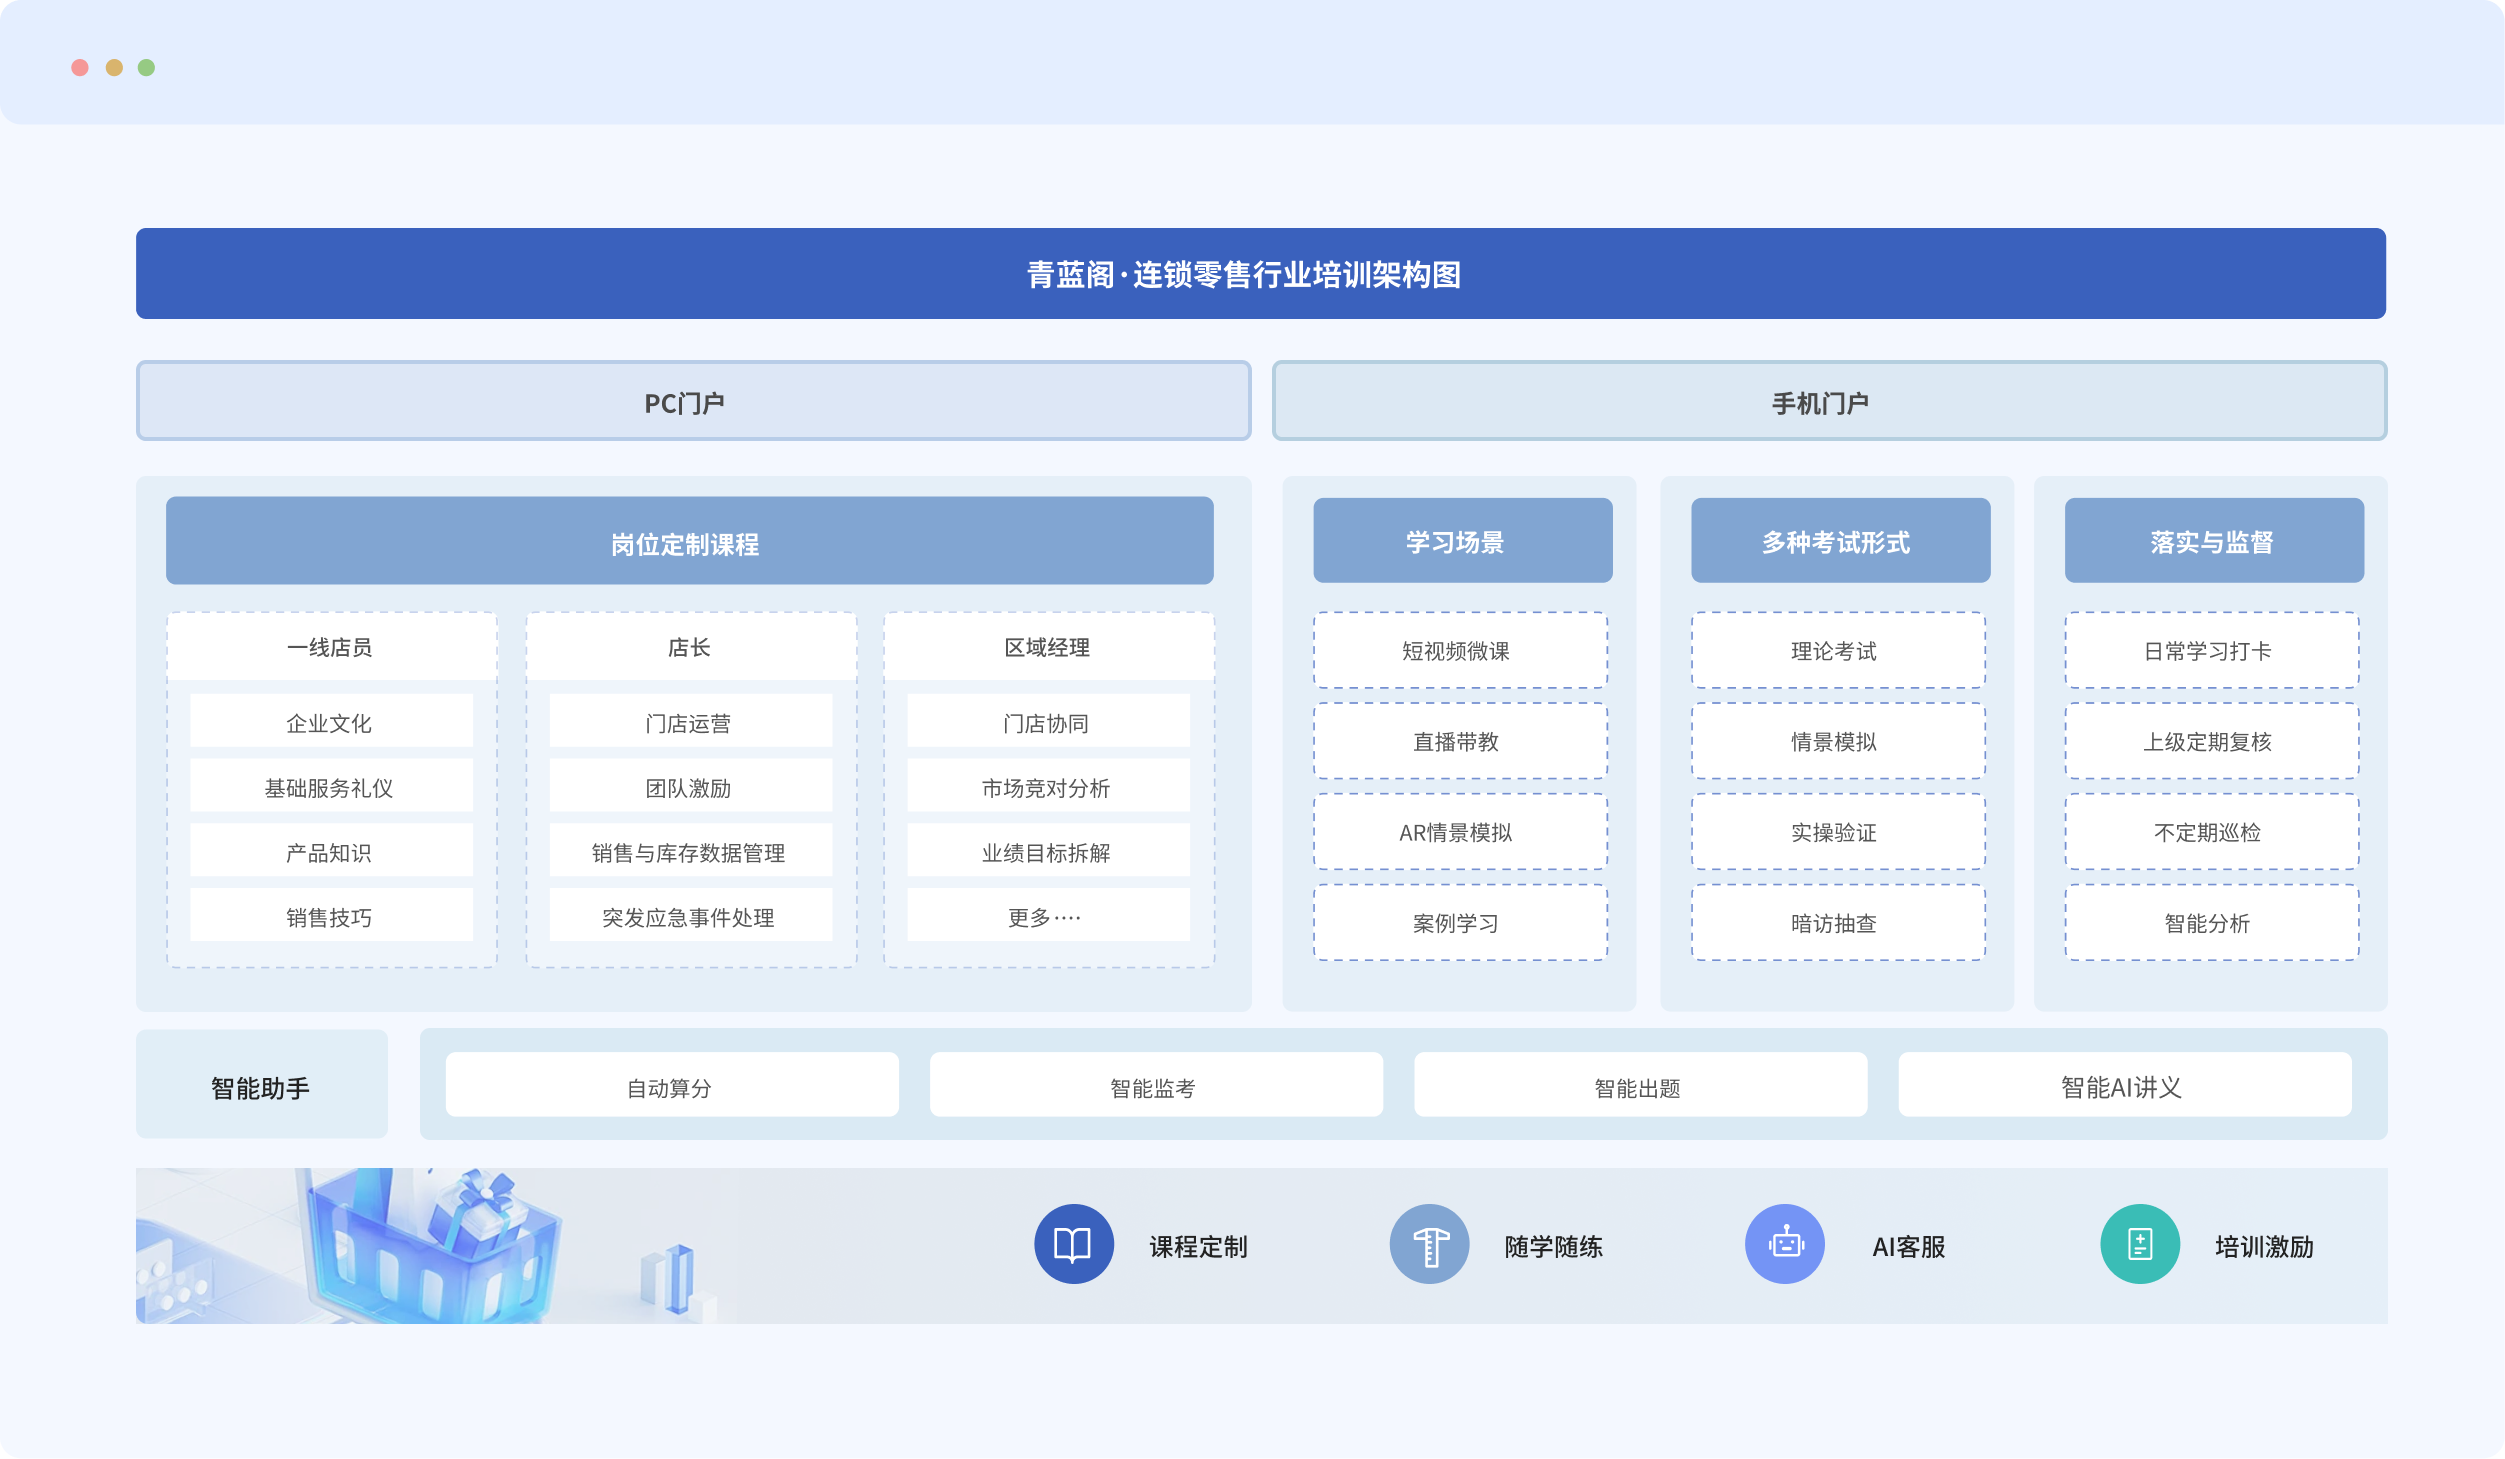Click the 青蓝阁 title banner
This screenshot has width=2505, height=1459.
pos(1260,274)
